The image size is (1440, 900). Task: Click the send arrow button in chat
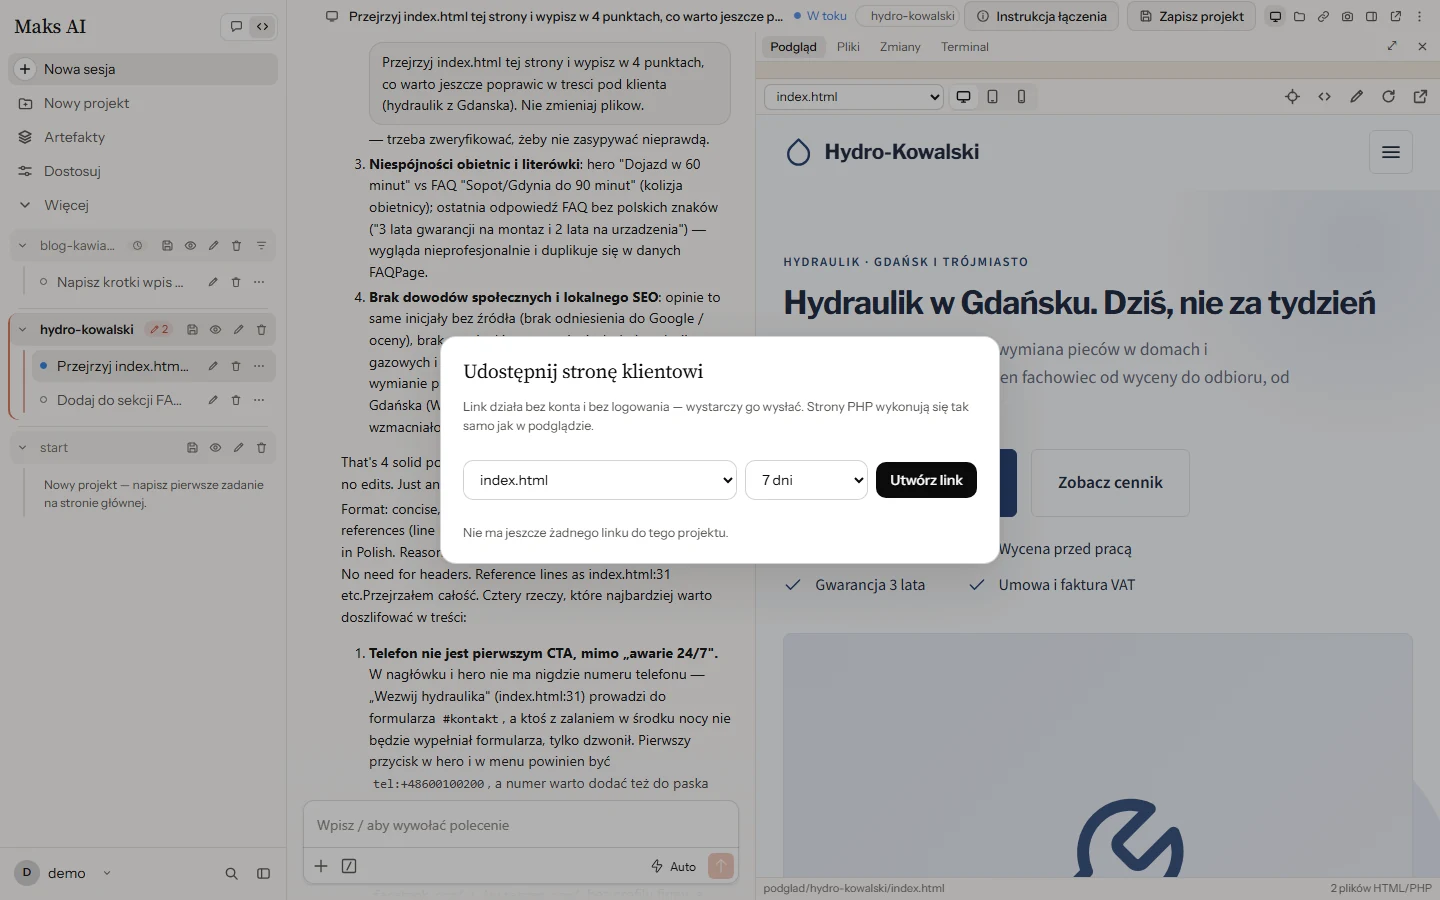pos(720,866)
